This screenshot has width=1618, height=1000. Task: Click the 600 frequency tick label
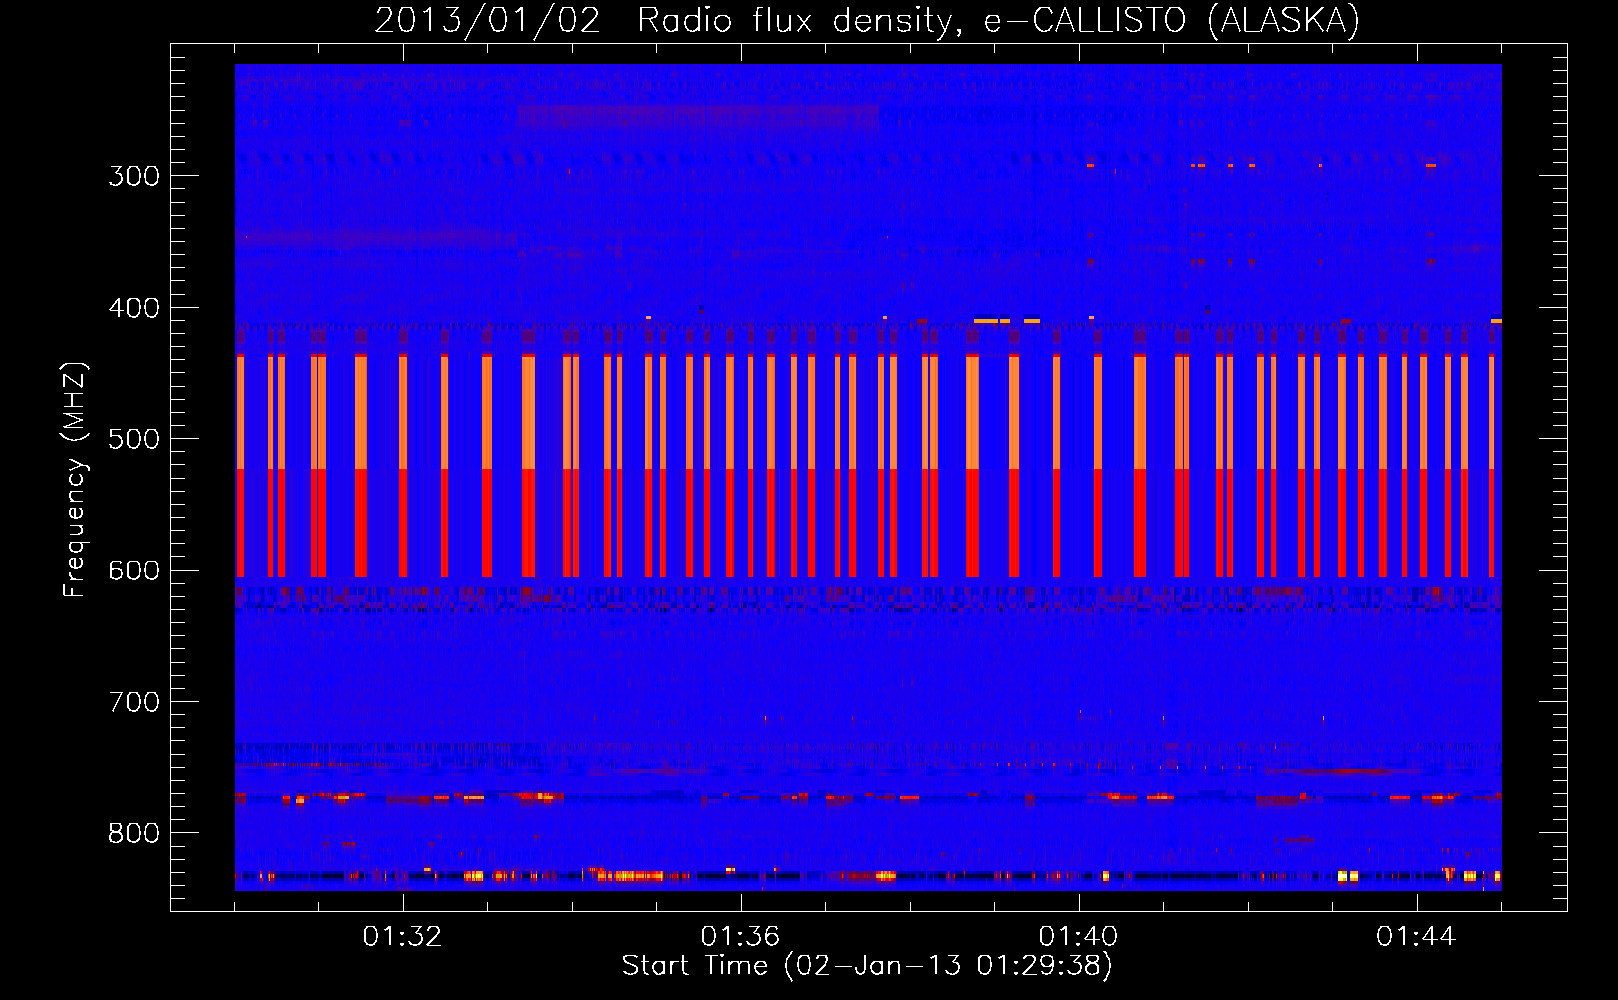click(134, 571)
